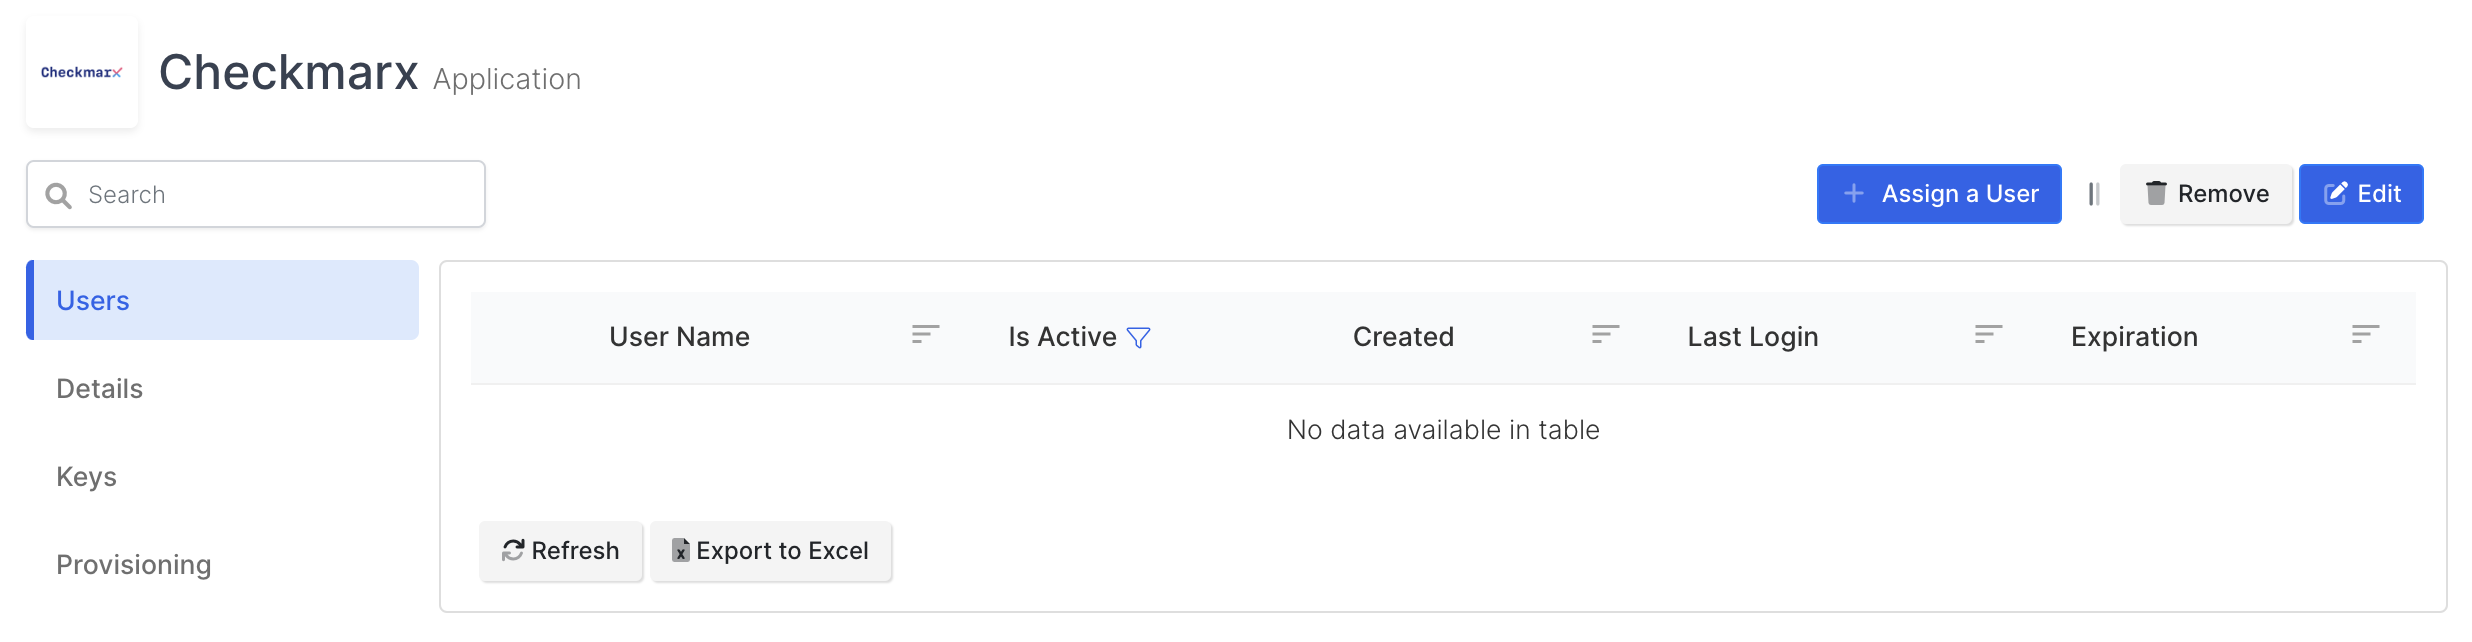
Task: Click the plus icon on Assign a User
Action: point(1855,193)
